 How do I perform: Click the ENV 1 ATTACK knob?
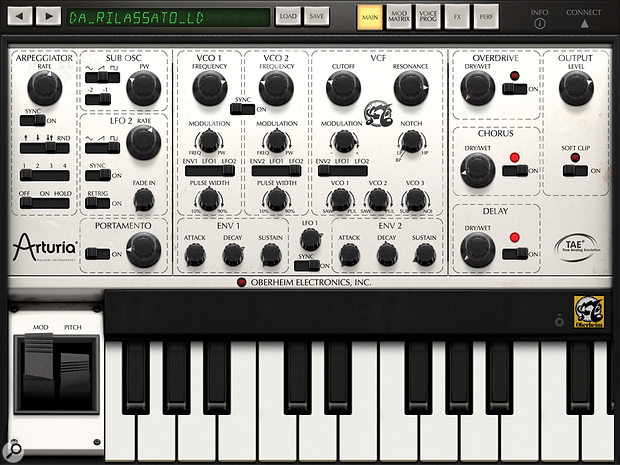195,255
